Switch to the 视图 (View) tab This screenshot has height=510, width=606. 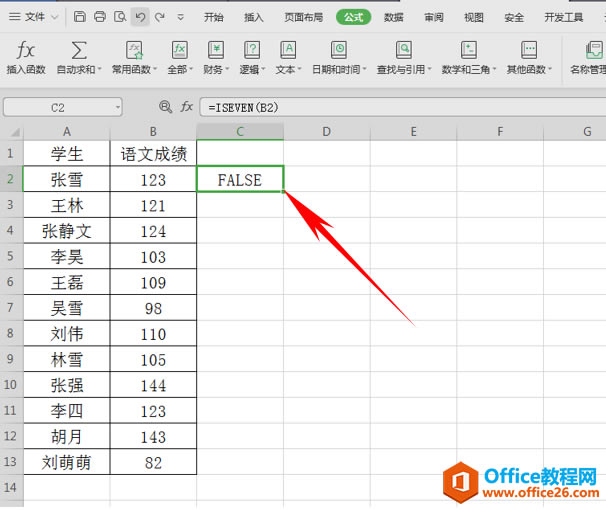tap(473, 17)
